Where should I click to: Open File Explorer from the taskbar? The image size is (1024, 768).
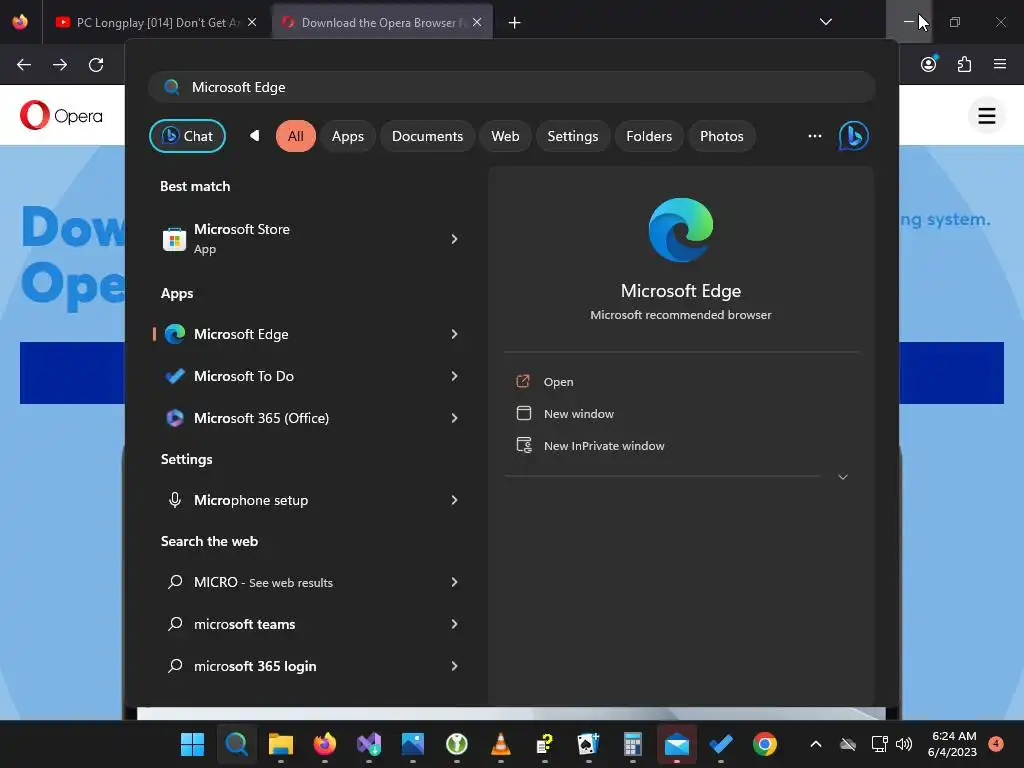click(281, 744)
